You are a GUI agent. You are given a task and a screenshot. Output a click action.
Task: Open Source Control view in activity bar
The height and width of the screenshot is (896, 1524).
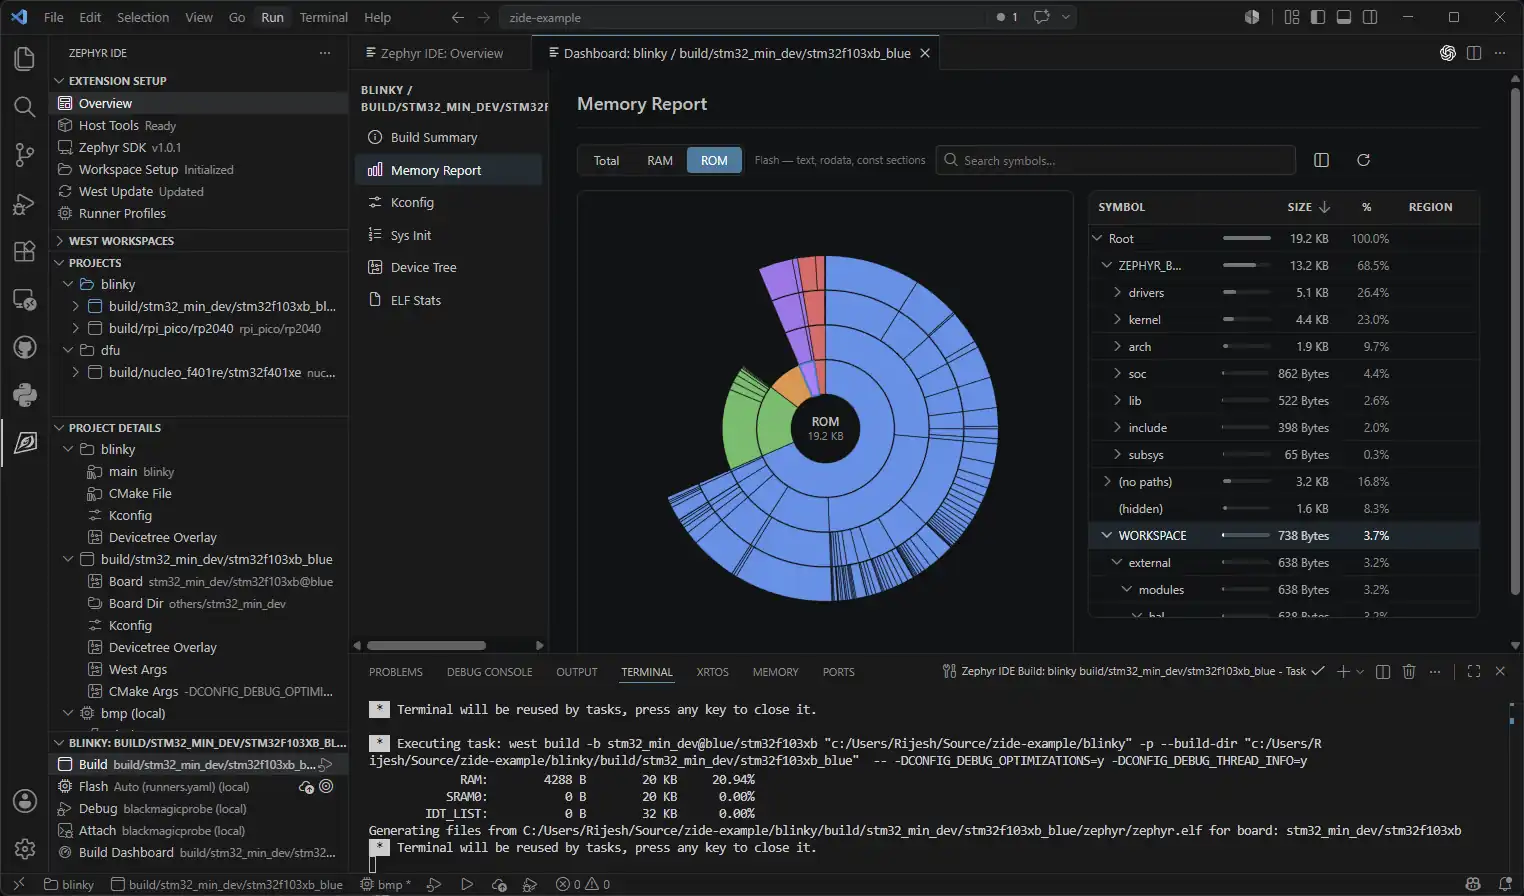(x=25, y=155)
